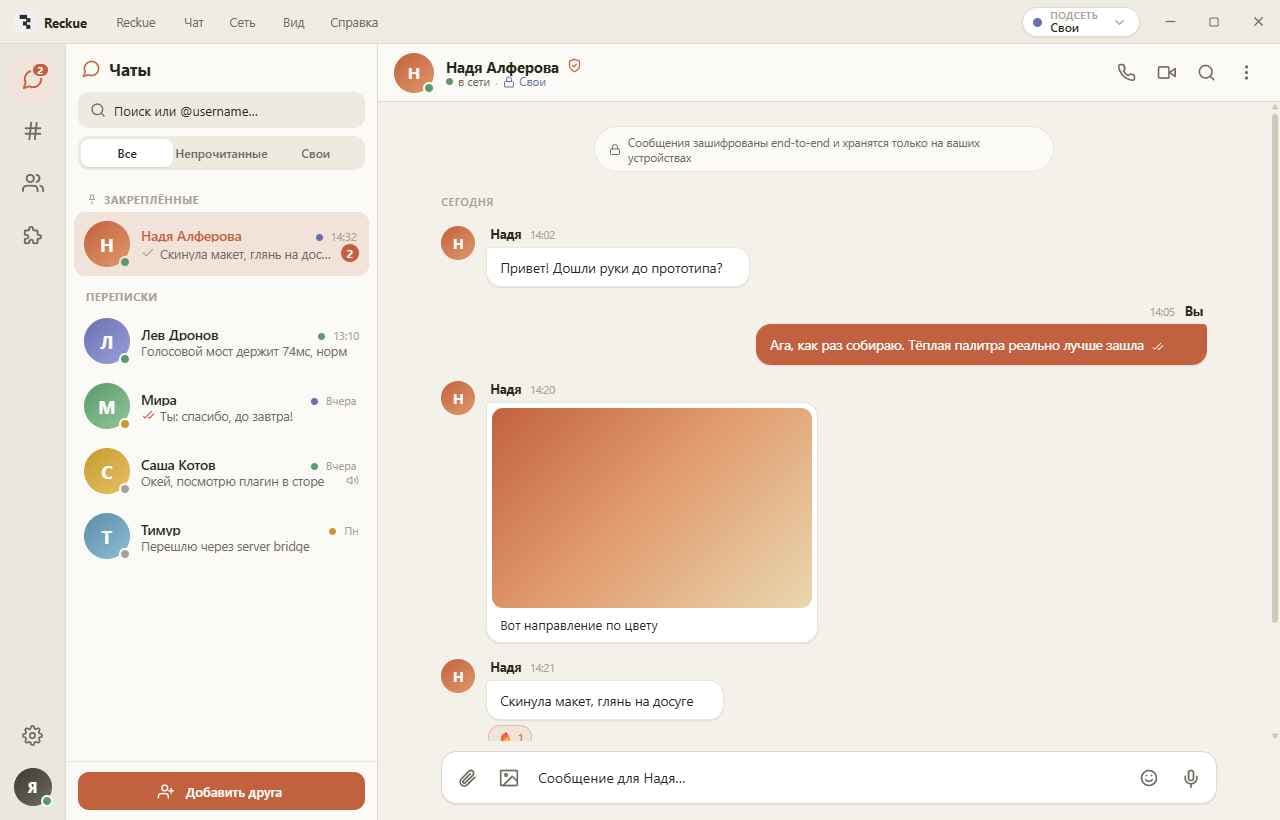Open the channels hashtag section
The width and height of the screenshot is (1280, 820).
[33, 131]
